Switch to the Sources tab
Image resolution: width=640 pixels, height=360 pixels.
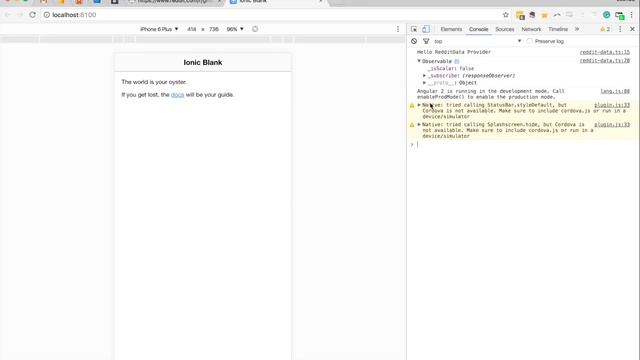point(504,29)
